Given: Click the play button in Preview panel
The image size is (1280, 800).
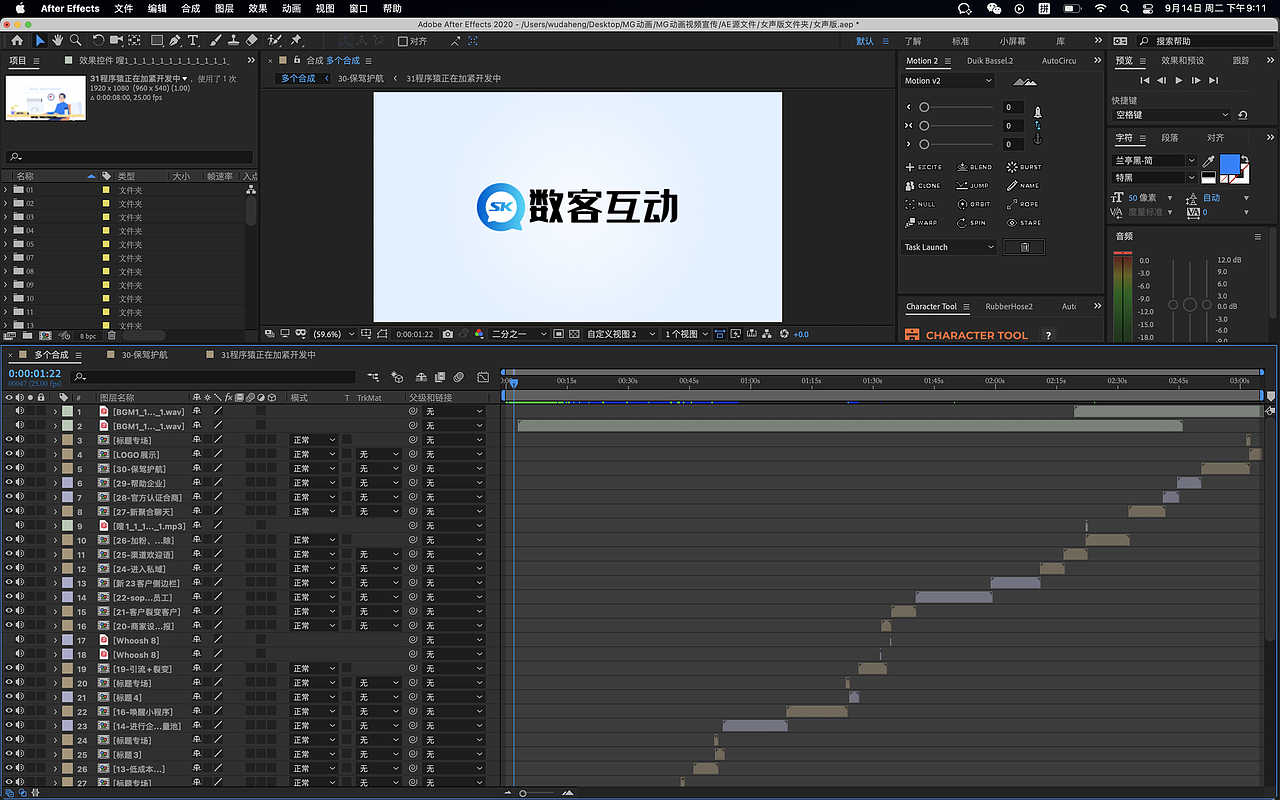Looking at the screenshot, I should [x=1179, y=80].
